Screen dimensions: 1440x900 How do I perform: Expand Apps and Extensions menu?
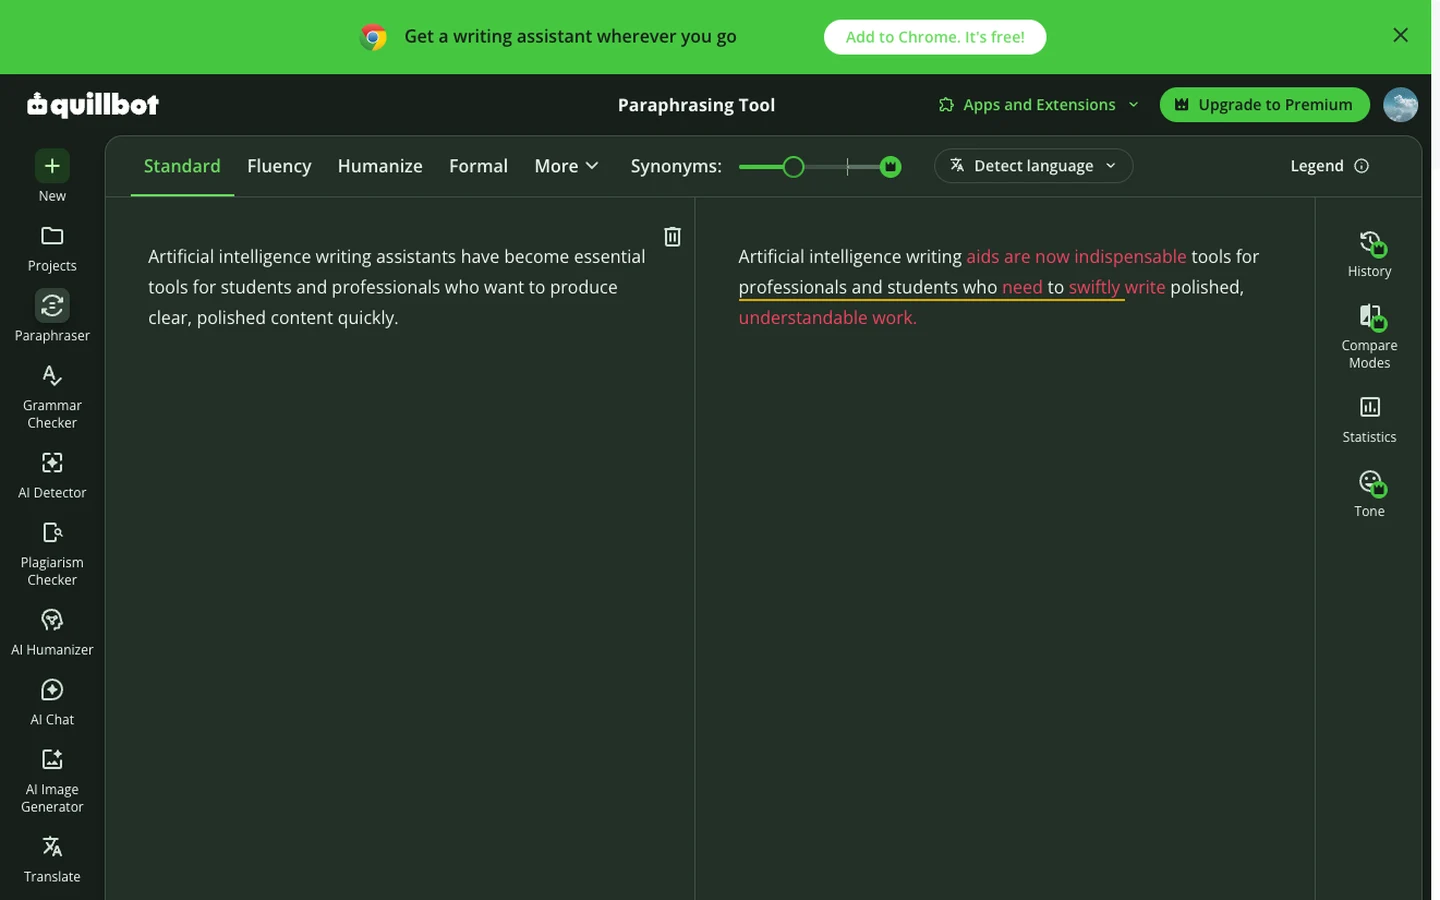(1038, 104)
